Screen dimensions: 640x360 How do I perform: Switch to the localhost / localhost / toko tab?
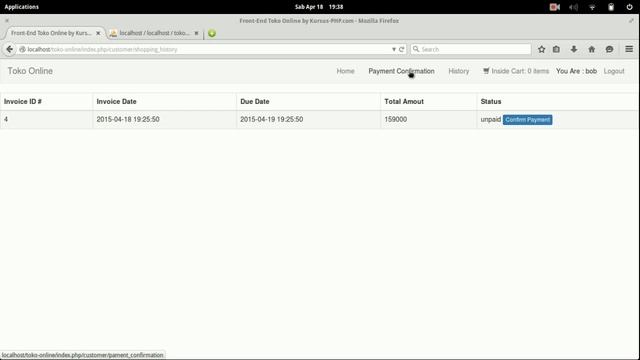[x=154, y=33]
